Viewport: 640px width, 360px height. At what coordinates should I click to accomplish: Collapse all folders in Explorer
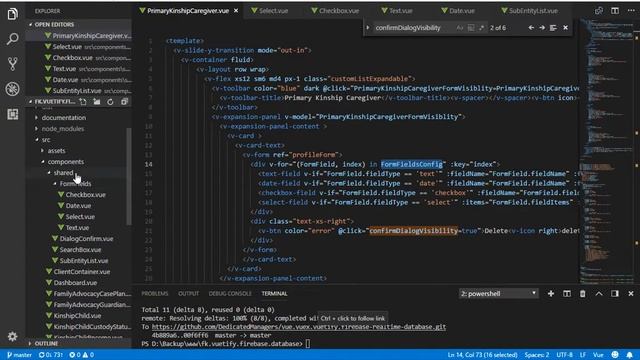click(124, 101)
